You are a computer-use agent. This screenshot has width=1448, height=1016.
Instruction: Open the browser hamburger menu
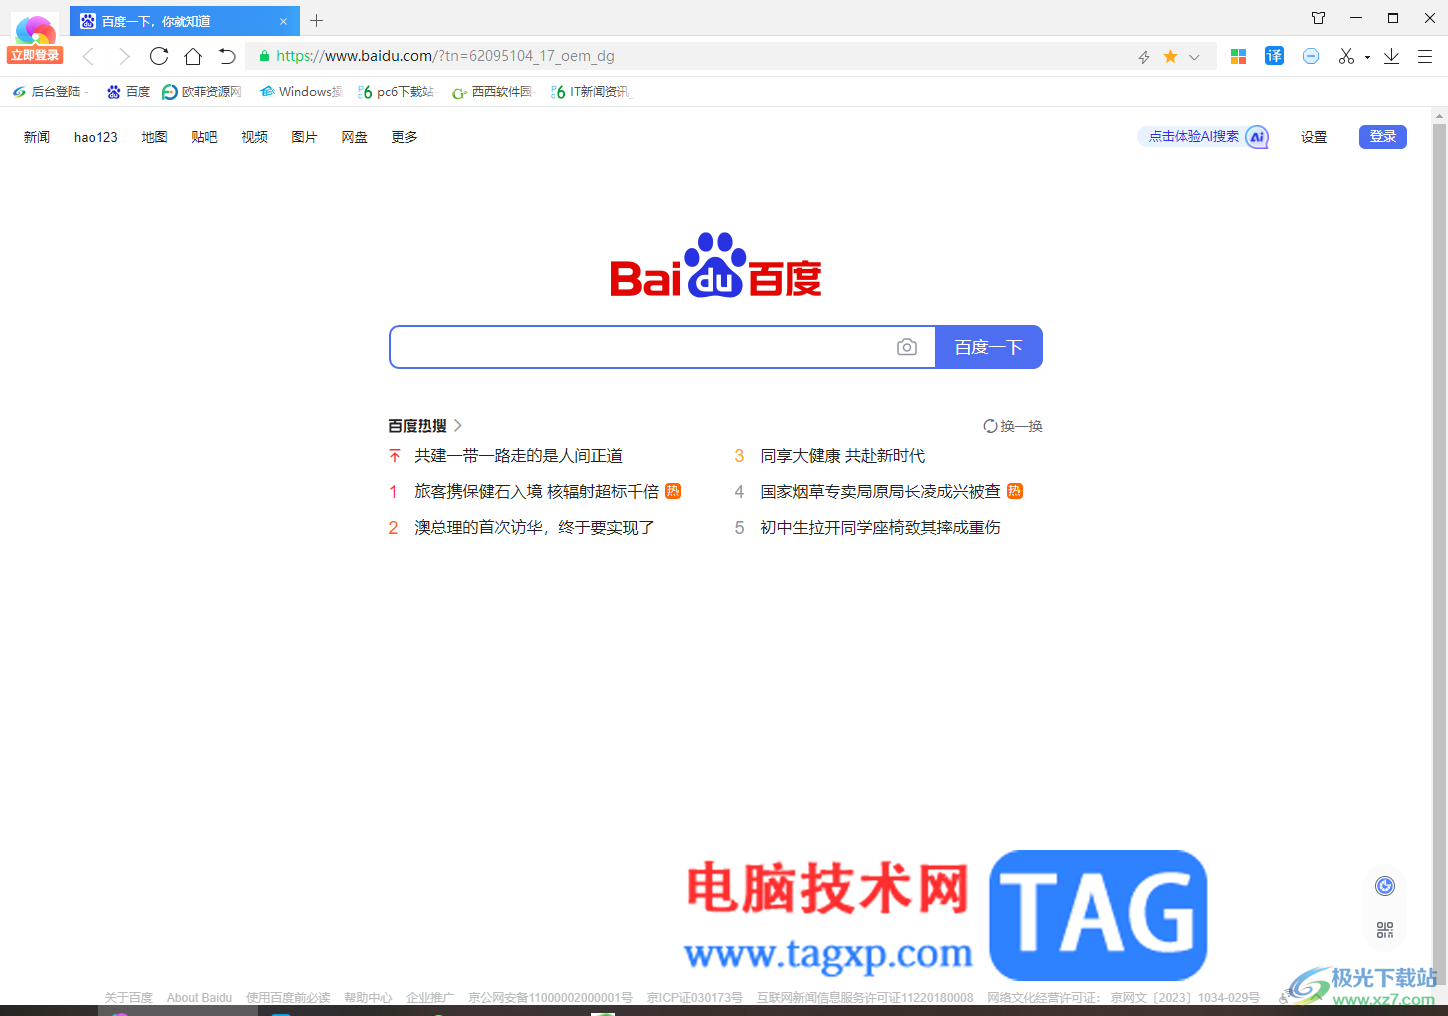1425,57
